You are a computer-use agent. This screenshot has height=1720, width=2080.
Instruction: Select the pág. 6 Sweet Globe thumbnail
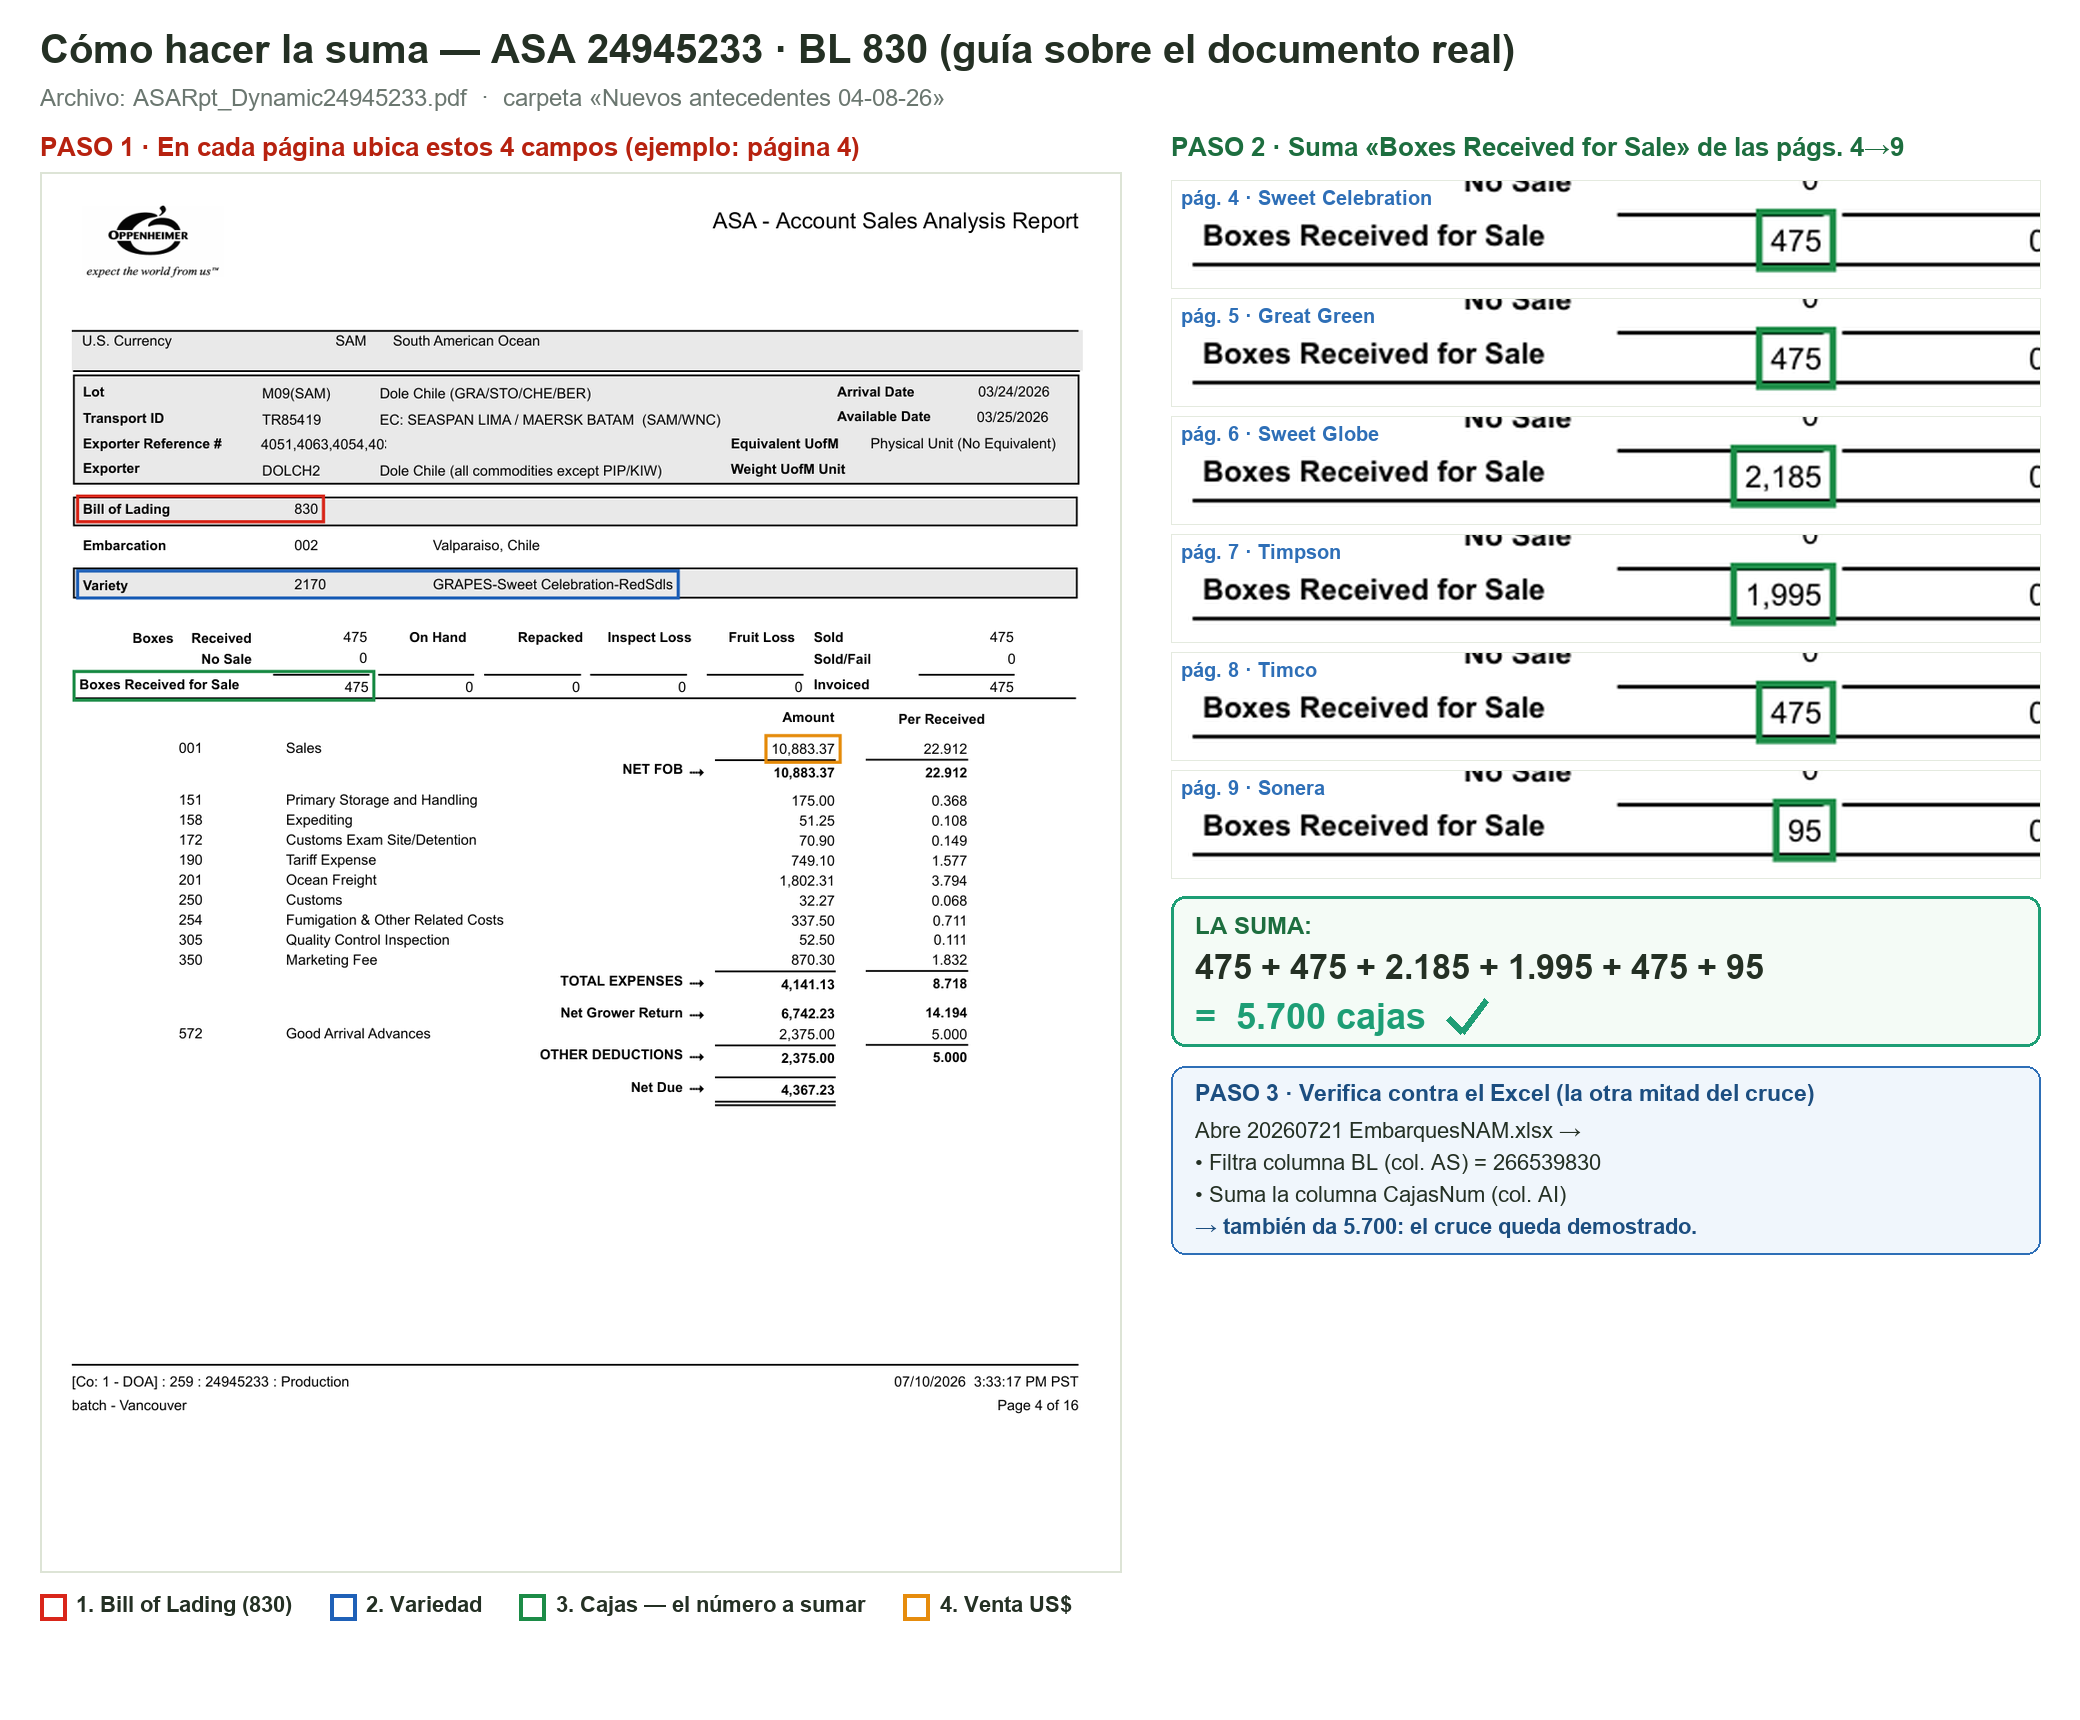(x=1605, y=470)
